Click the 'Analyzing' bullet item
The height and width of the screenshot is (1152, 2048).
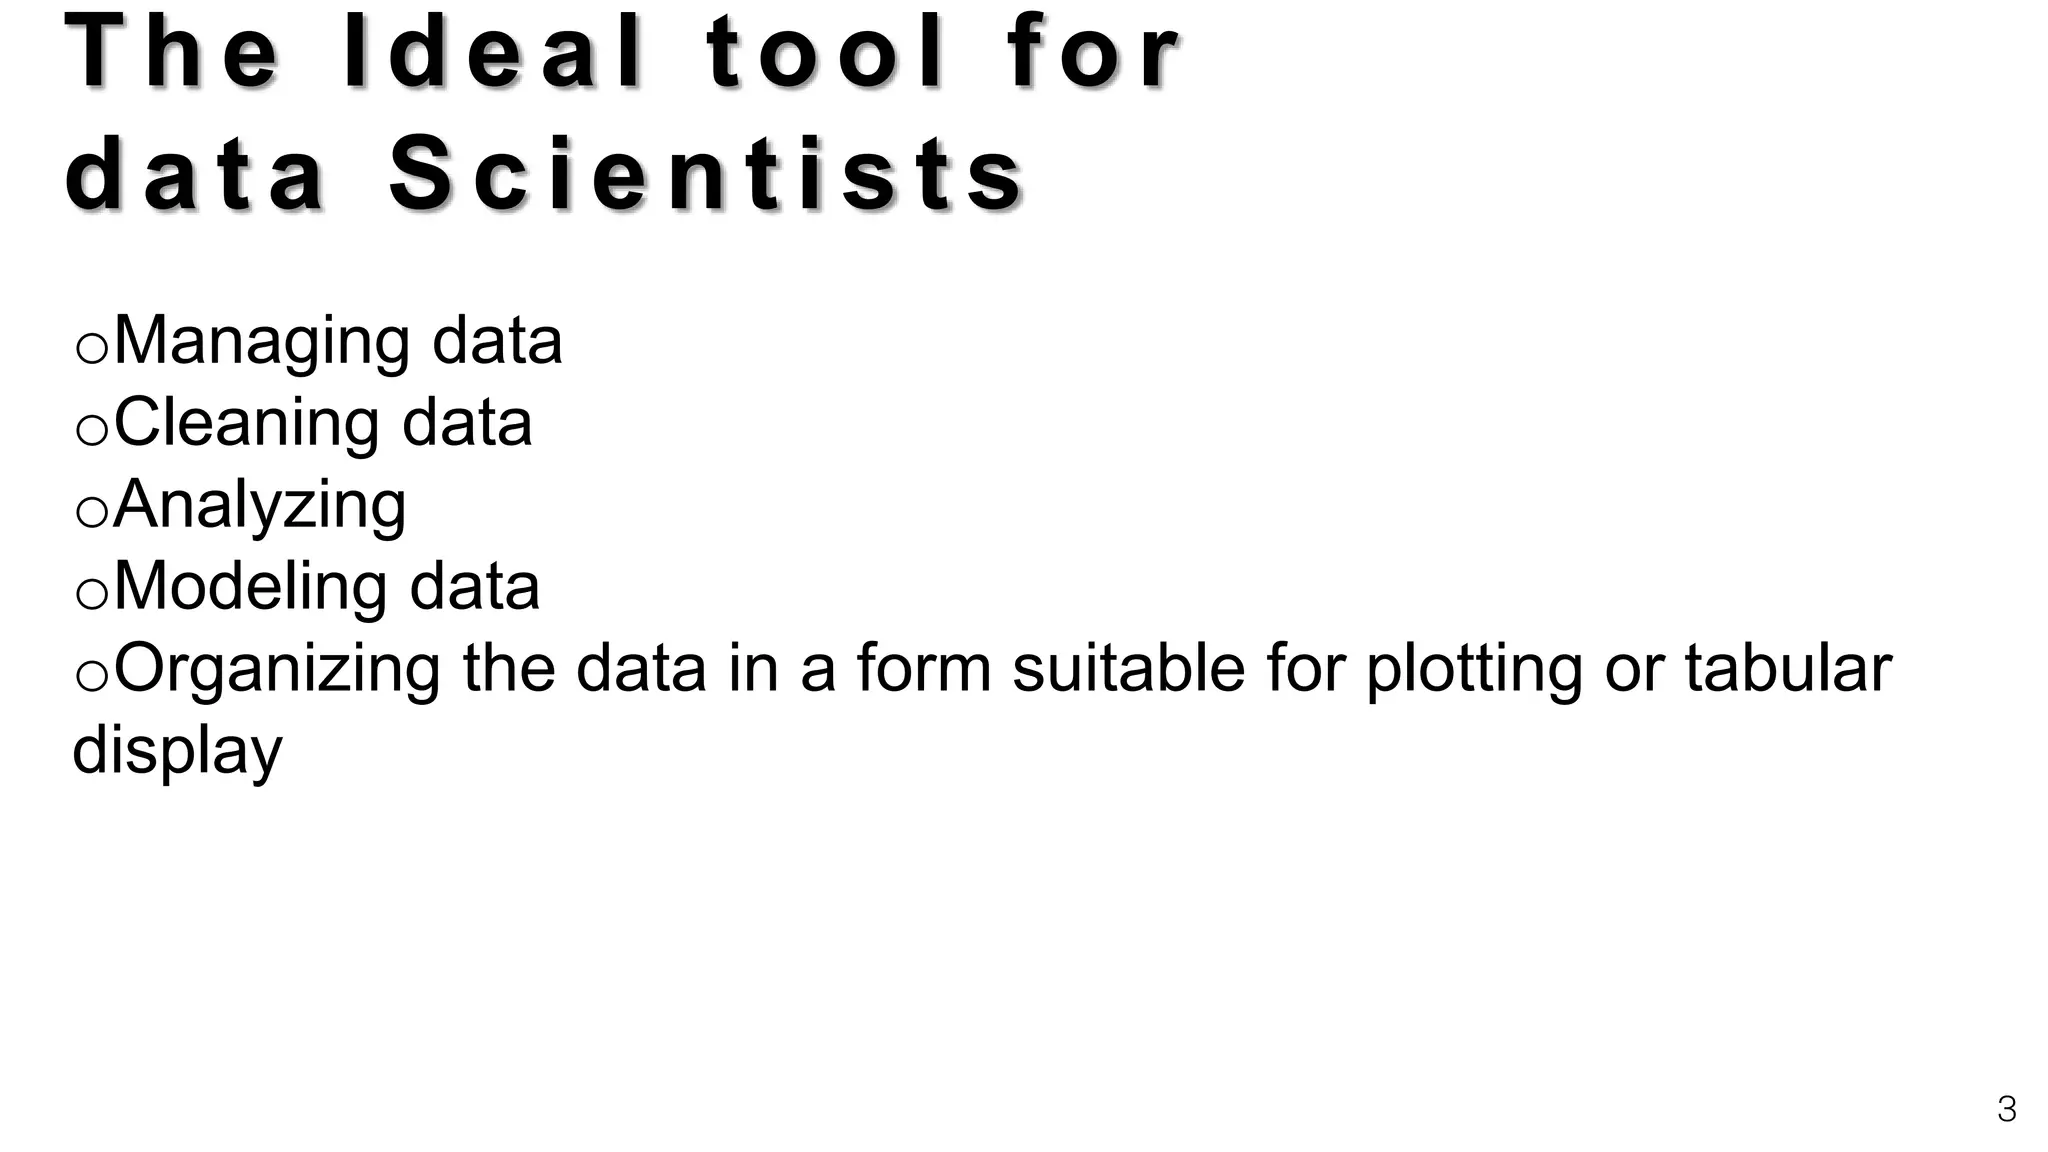click(x=260, y=505)
